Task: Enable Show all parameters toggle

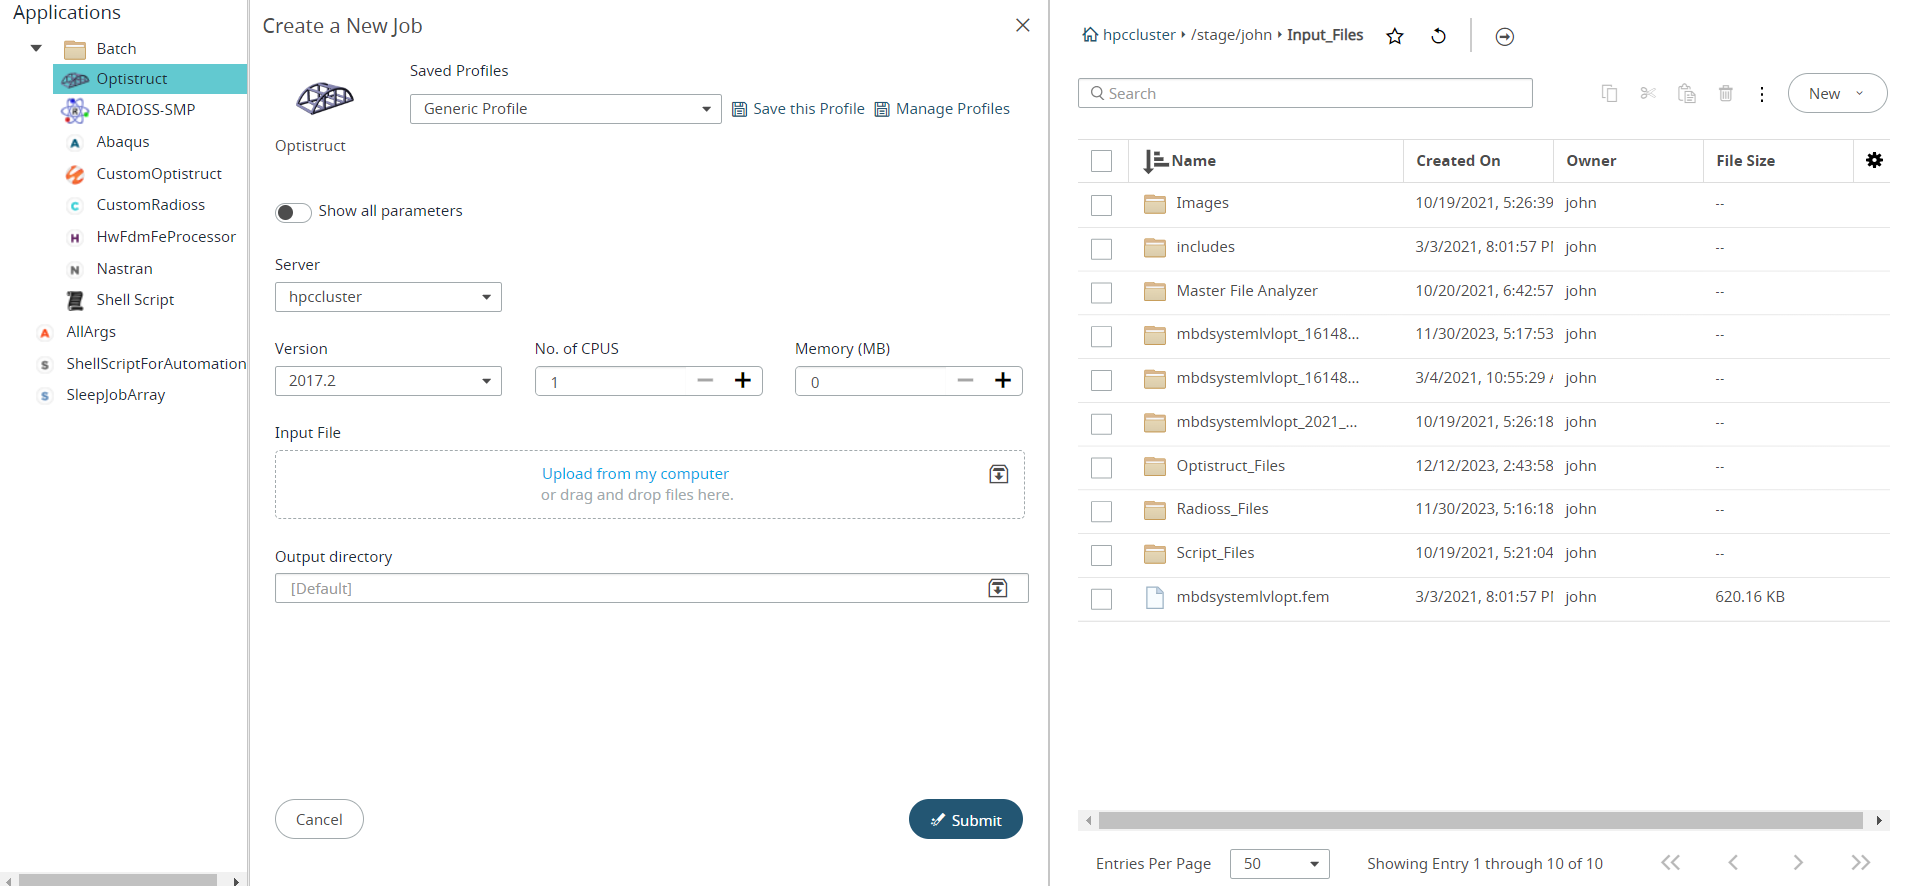Action: point(293,212)
